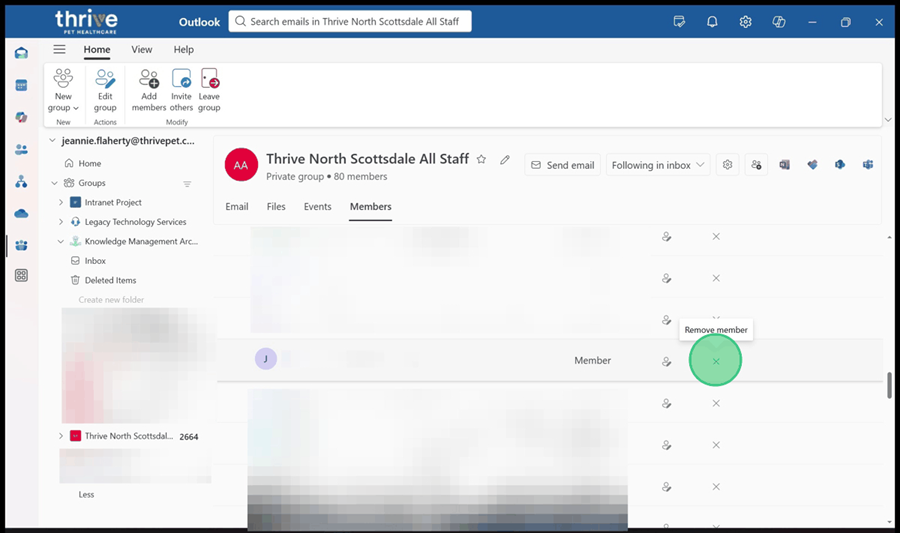
Task: Click the Send email button
Action: 561,165
